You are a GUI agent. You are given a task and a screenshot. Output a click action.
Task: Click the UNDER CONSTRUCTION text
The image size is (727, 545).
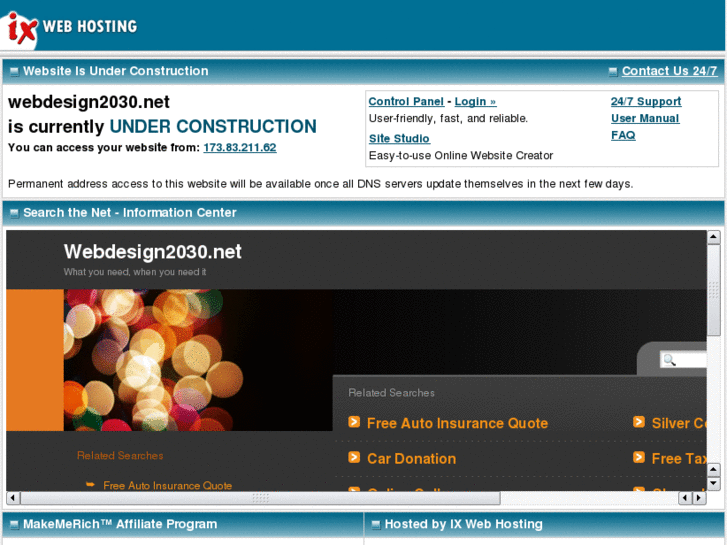pyautogui.click(x=213, y=127)
